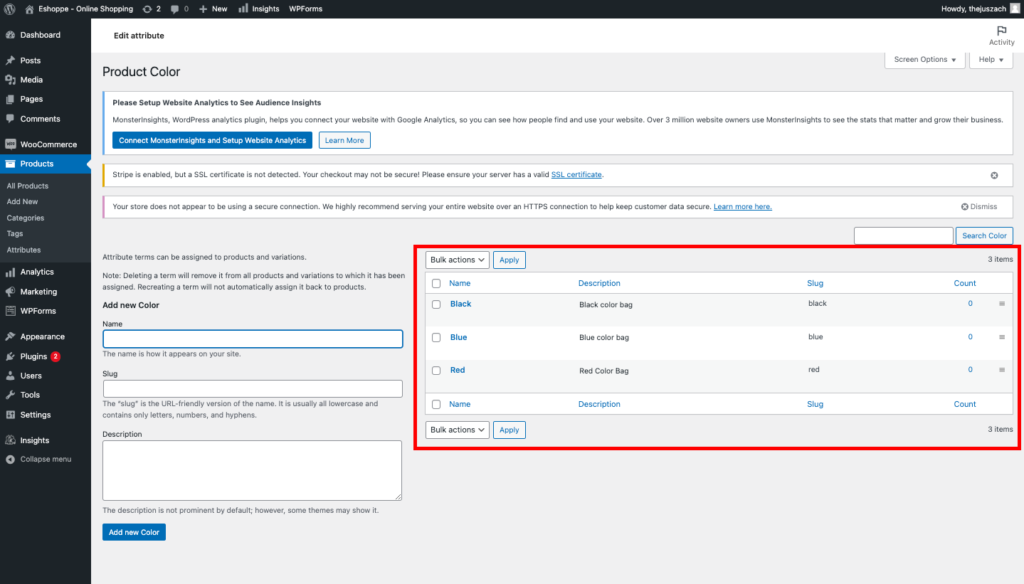
Task: Focus the Name input field
Action: (253, 339)
